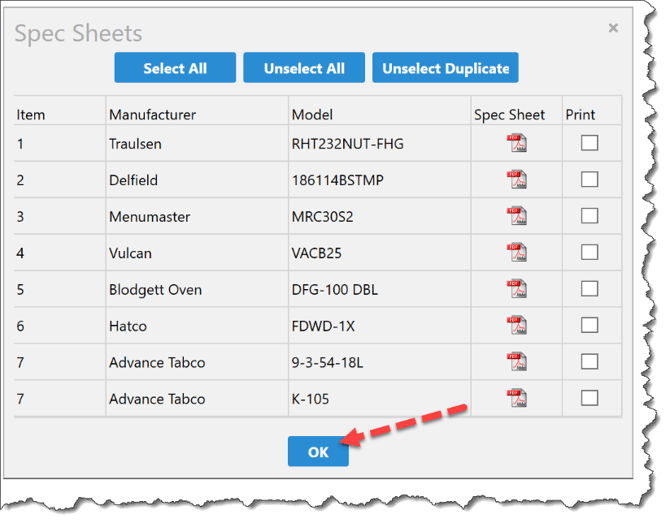Click model MRC30S2
670x523 pixels.
click(x=323, y=217)
